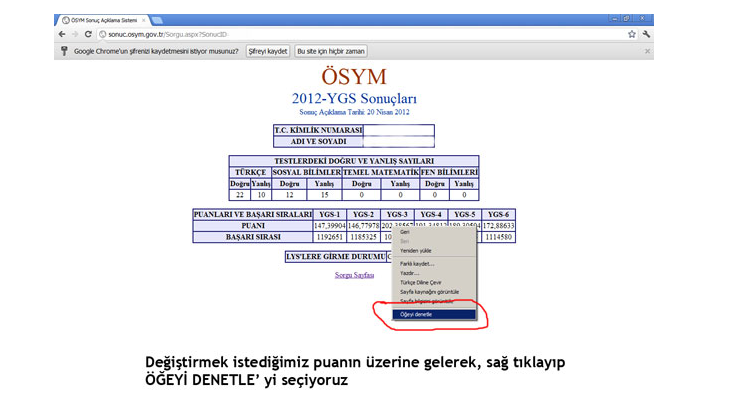Click the LYS'LERE GİRME DURUMU label
Screen dimensions: 737x401
336,257
